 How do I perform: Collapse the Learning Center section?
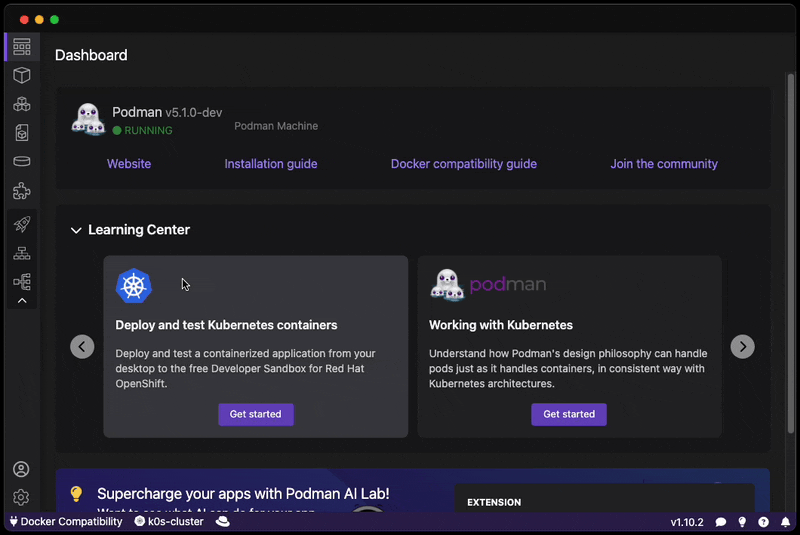[x=76, y=231]
